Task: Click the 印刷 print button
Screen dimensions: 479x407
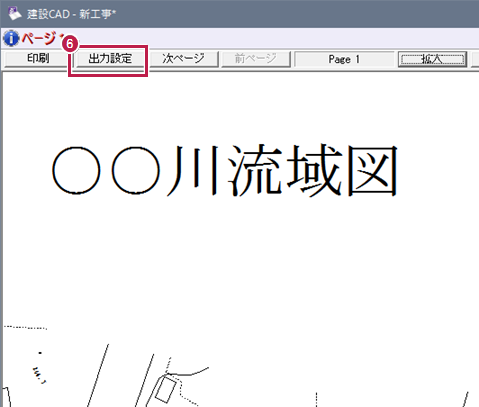Action: 37,59
